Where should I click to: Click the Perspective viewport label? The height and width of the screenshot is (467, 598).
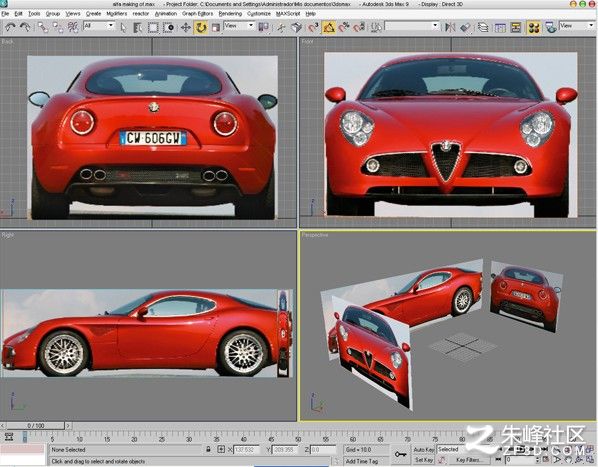pyautogui.click(x=315, y=235)
